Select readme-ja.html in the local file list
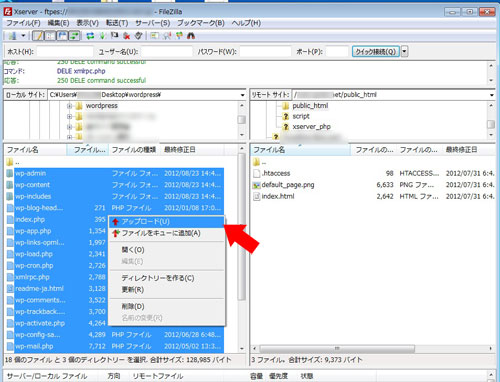 pyautogui.click(x=39, y=289)
